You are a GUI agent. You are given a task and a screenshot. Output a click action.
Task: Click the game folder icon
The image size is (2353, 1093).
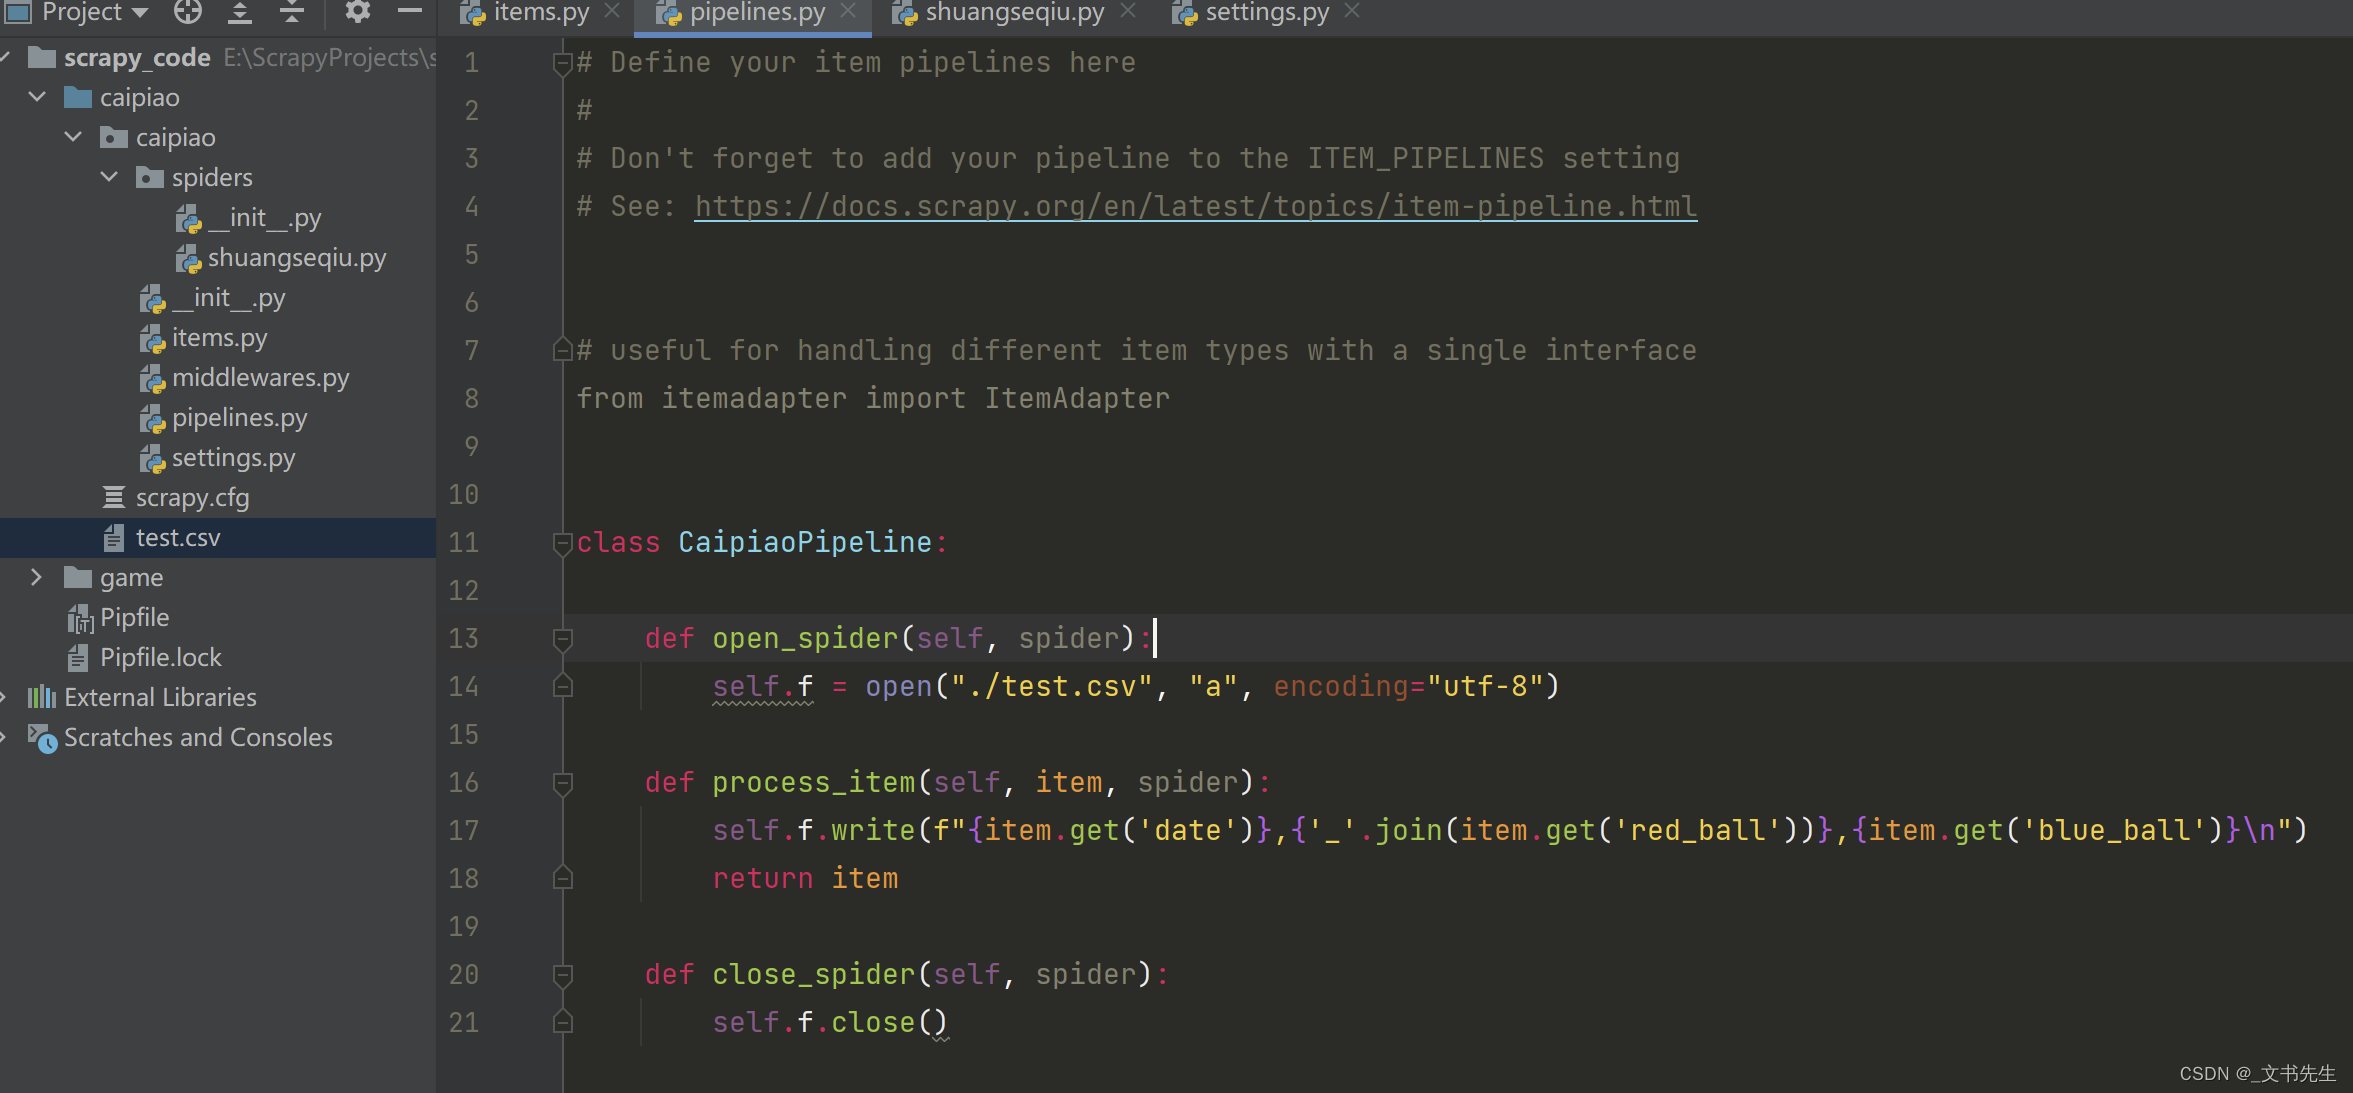[78, 577]
